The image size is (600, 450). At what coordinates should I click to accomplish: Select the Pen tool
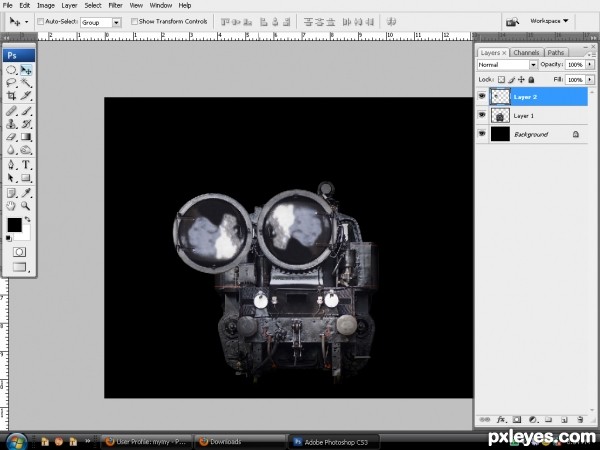(11, 165)
